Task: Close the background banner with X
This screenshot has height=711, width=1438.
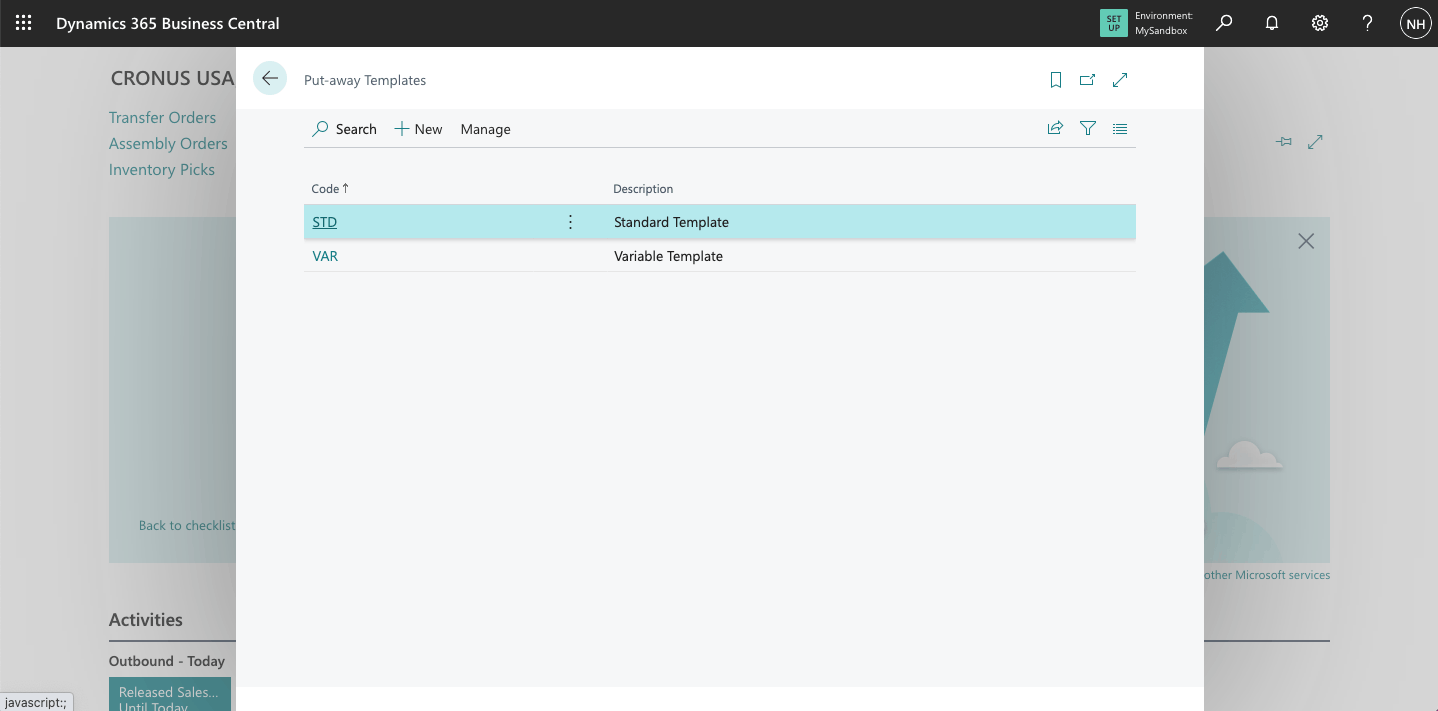Action: [x=1306, y=241]
